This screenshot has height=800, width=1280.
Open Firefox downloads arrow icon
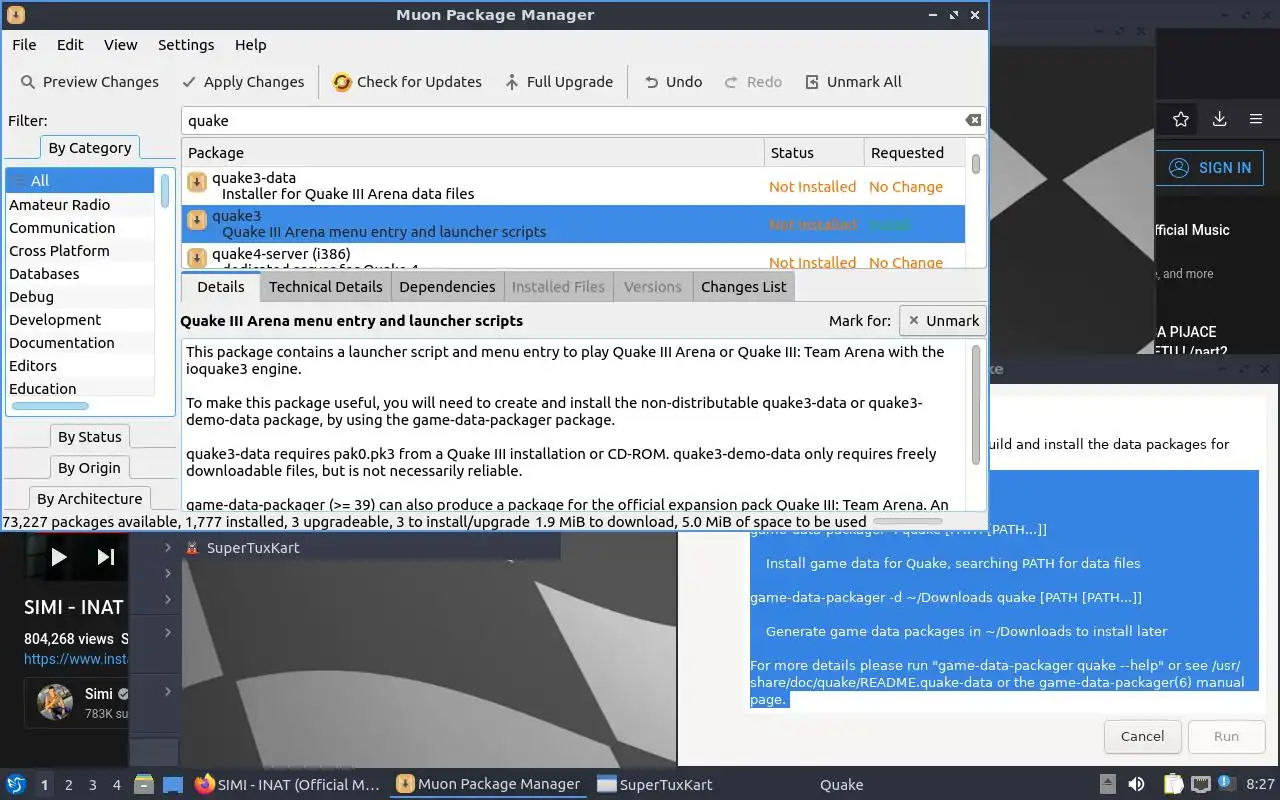pos(1219,119)
